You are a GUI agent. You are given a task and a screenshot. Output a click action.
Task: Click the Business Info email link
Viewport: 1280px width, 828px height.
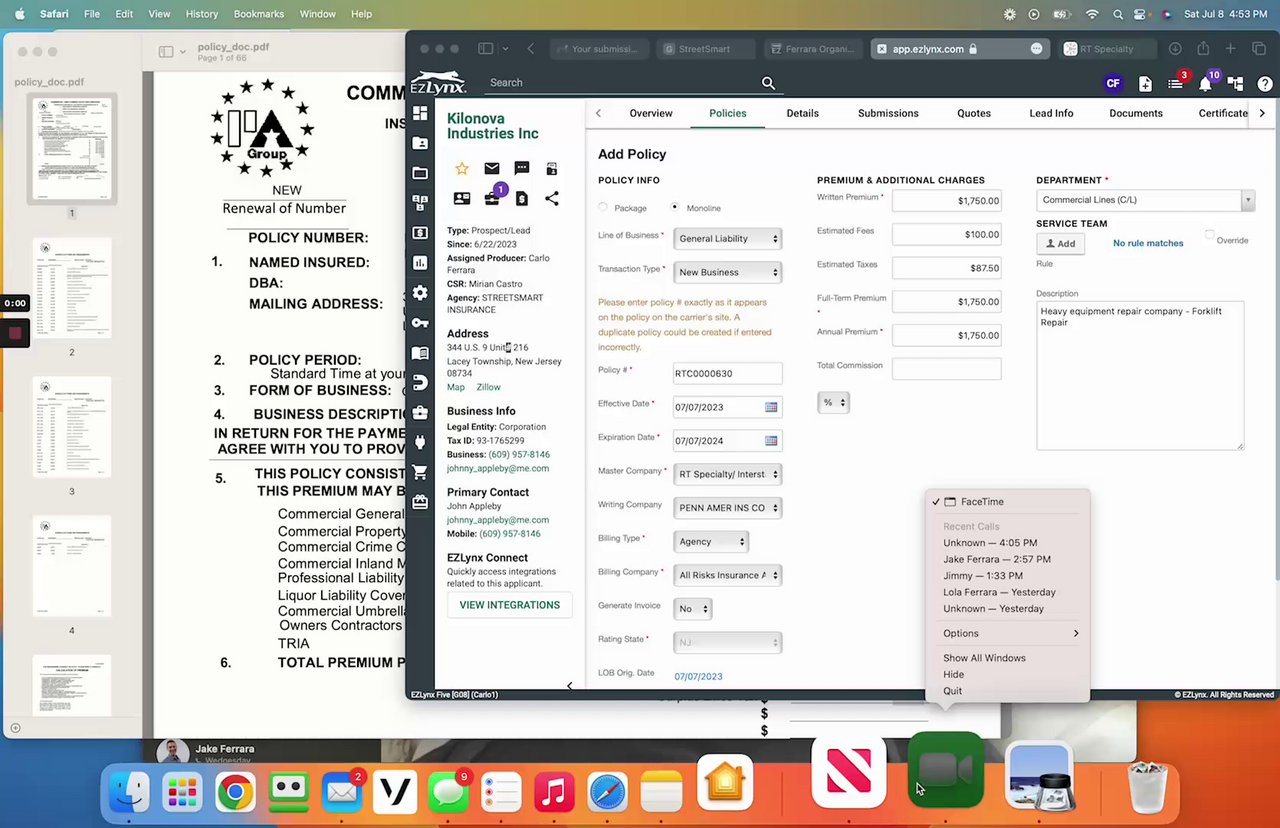point(498,469)
